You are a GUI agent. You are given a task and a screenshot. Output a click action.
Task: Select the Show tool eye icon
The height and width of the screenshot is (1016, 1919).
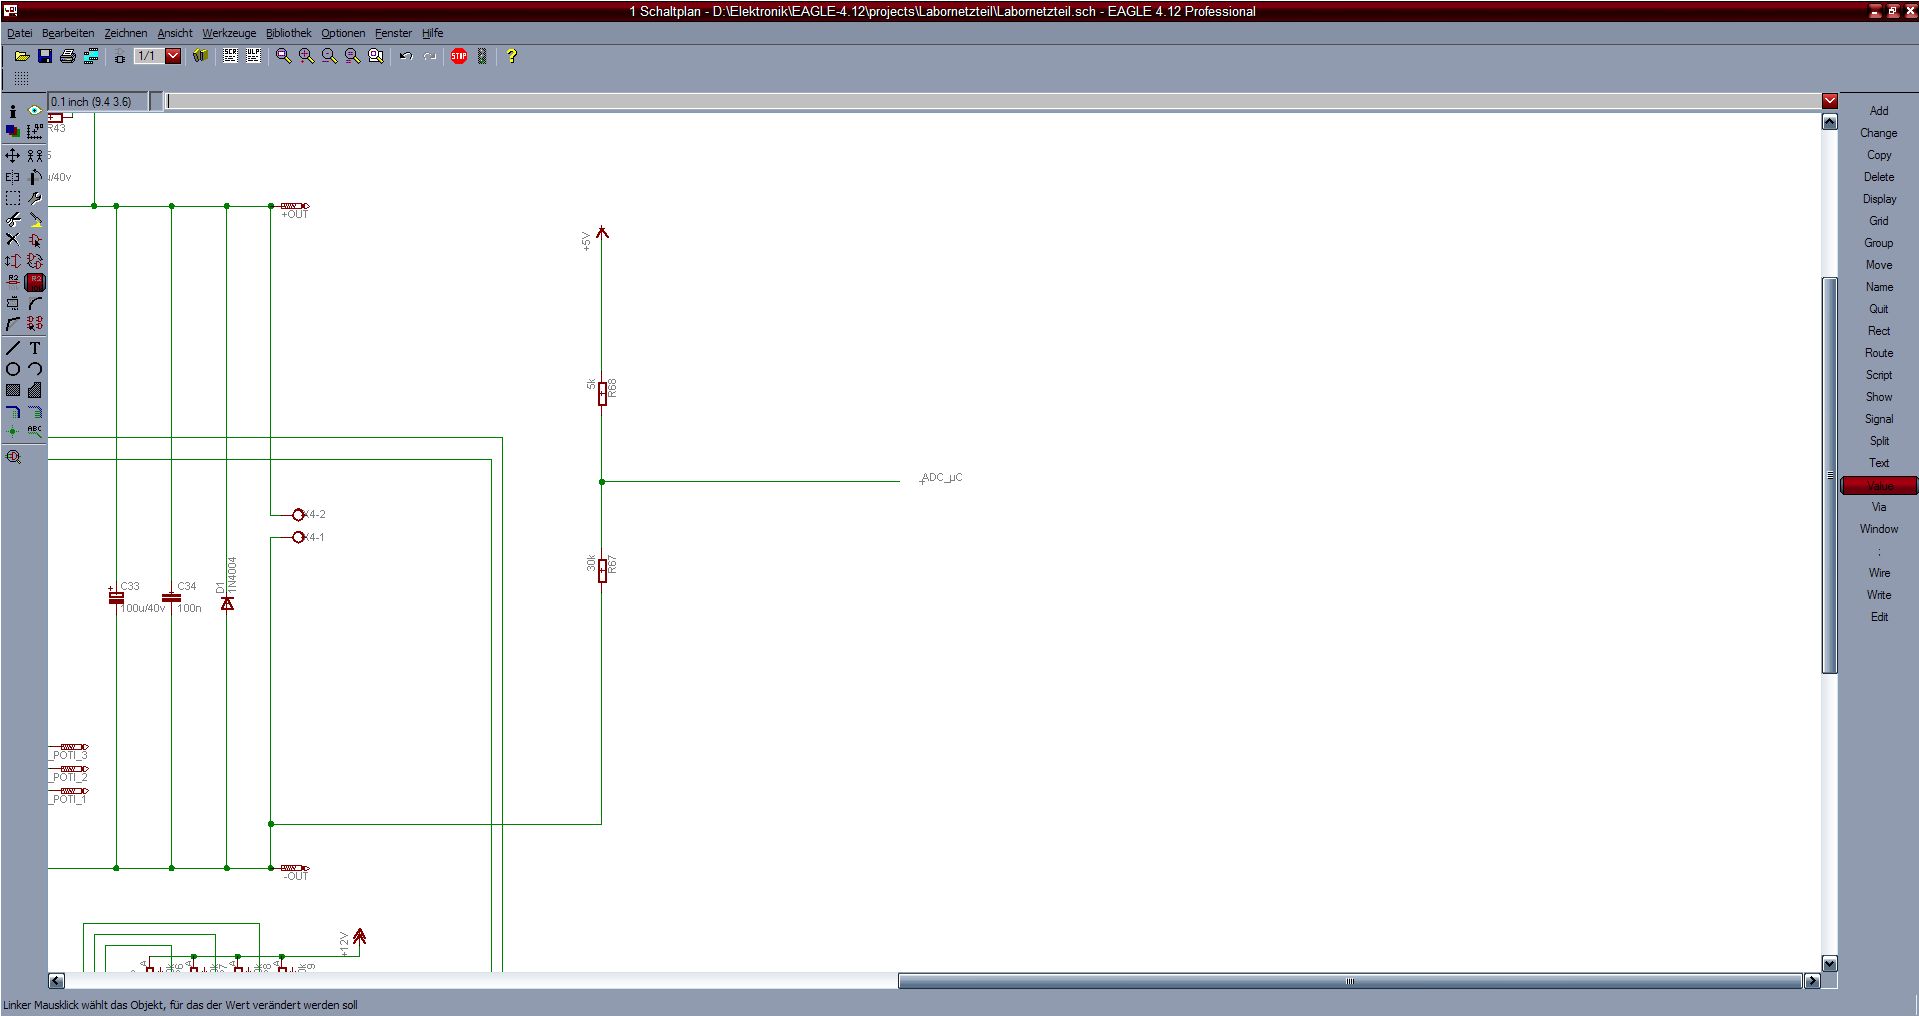[35, 111]
